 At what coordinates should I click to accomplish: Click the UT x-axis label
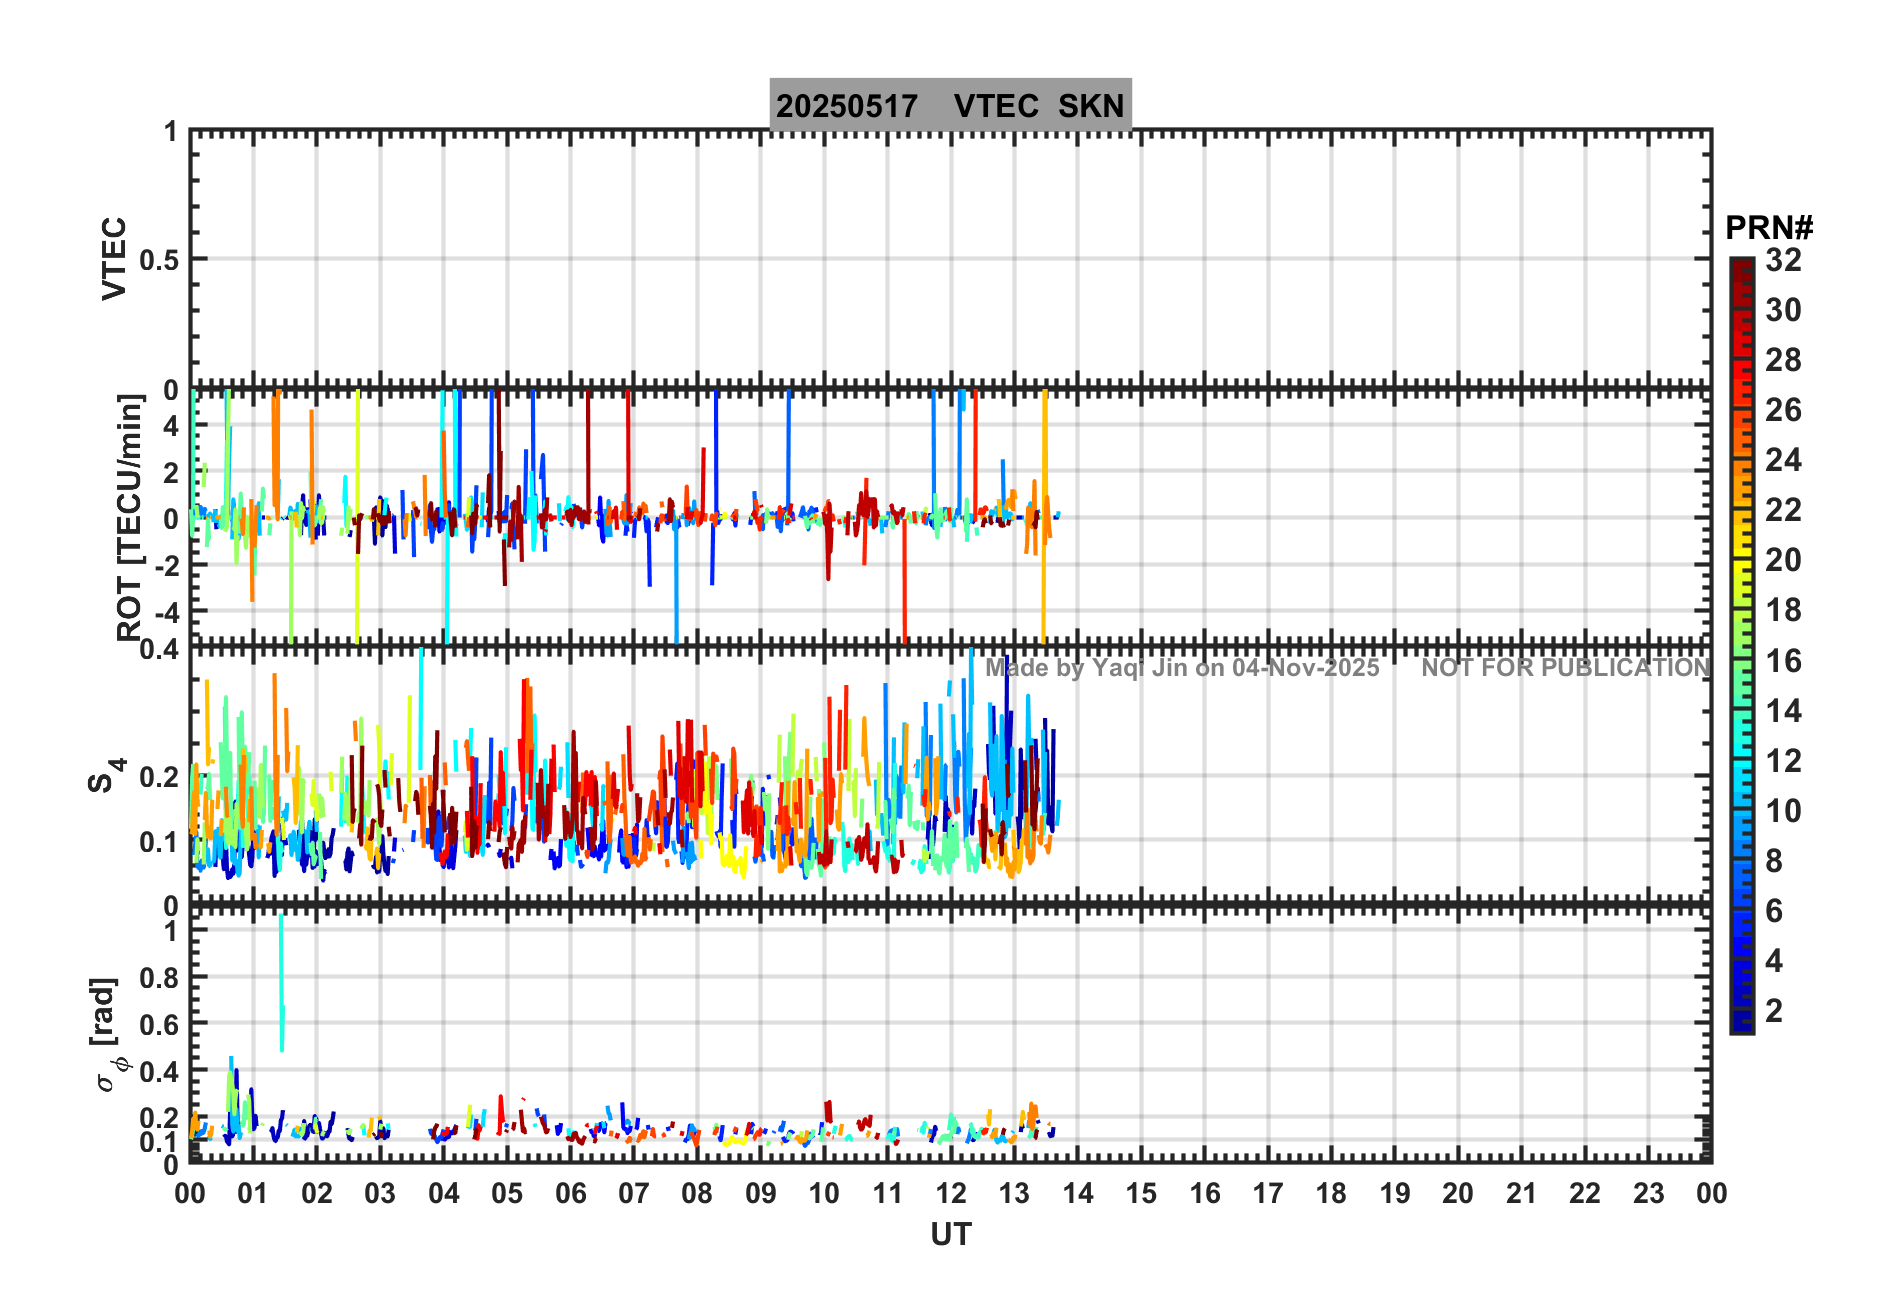[x=950, y=1235]
